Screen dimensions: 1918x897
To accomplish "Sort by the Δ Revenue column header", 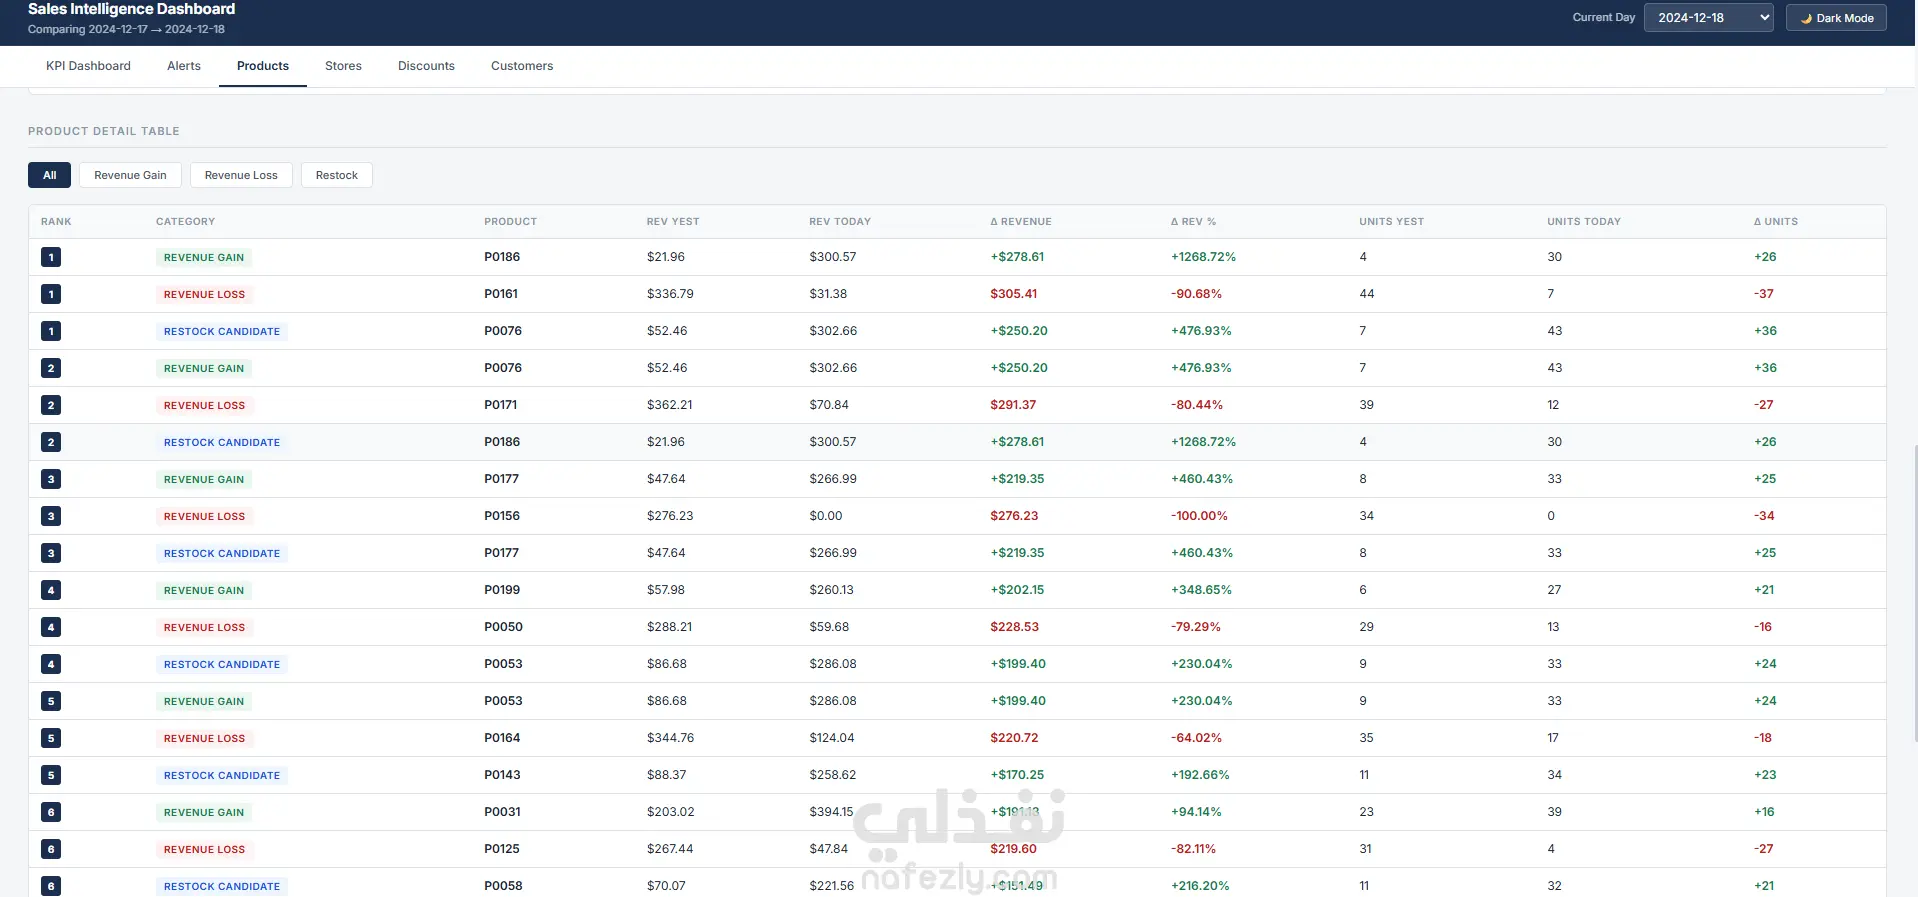I will point(1021,222).
